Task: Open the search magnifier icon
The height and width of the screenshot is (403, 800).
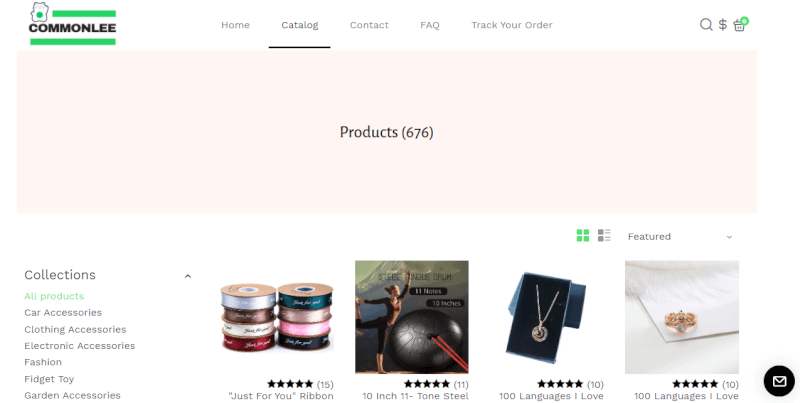Action: 706,24
